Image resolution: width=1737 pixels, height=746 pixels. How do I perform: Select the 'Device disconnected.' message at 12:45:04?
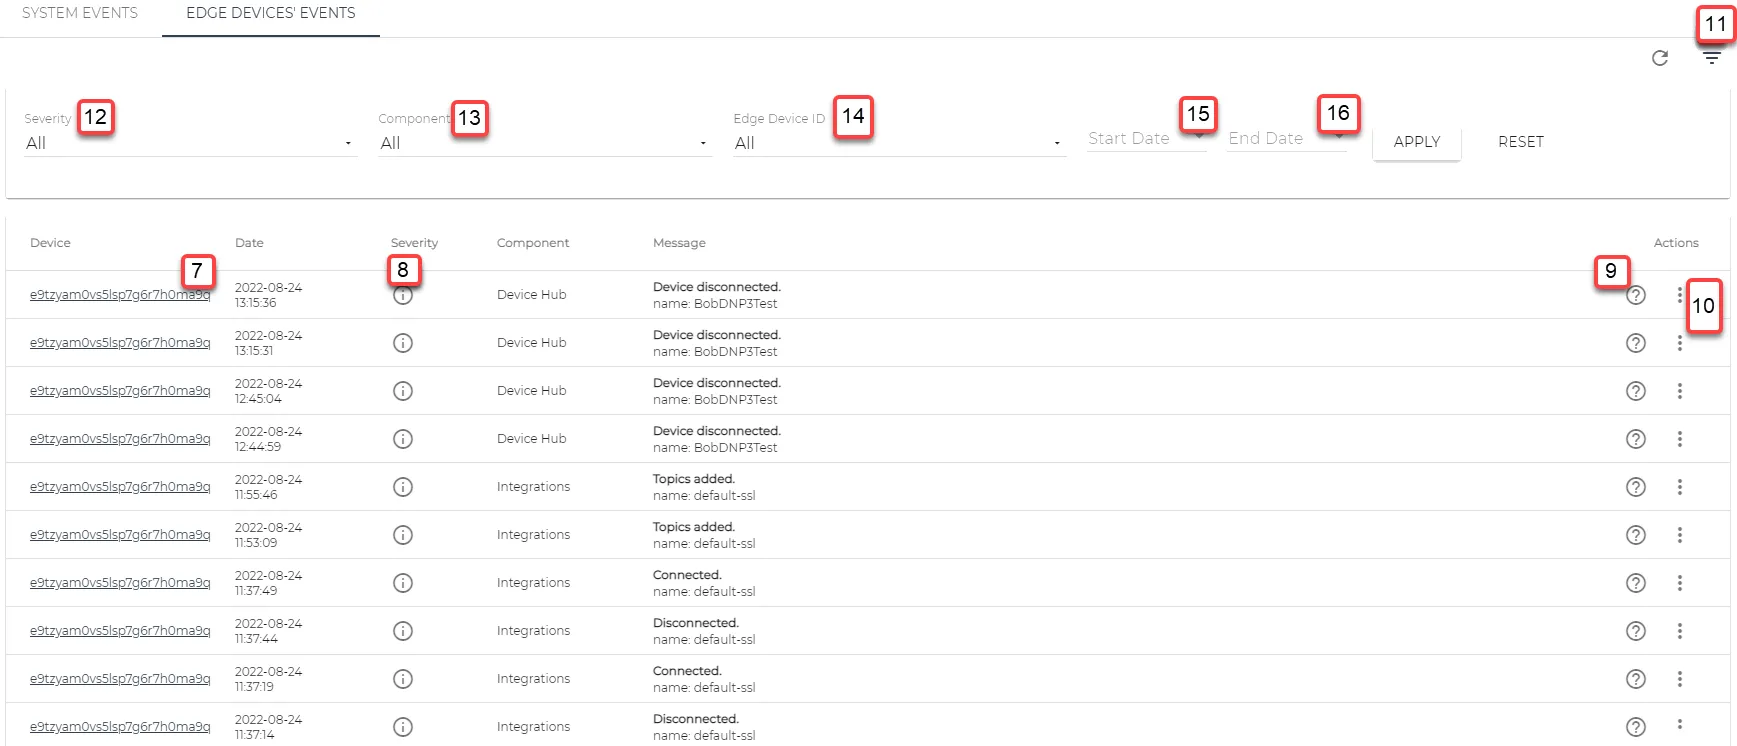[717, 383]
